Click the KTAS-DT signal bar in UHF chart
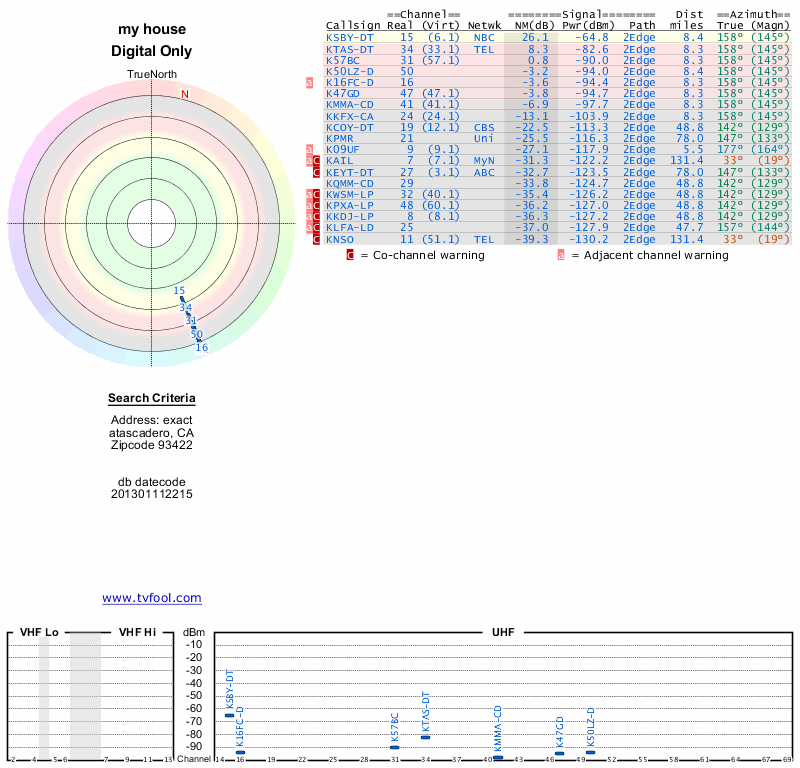This screenshot has height=768, width=800. [425, 736]
